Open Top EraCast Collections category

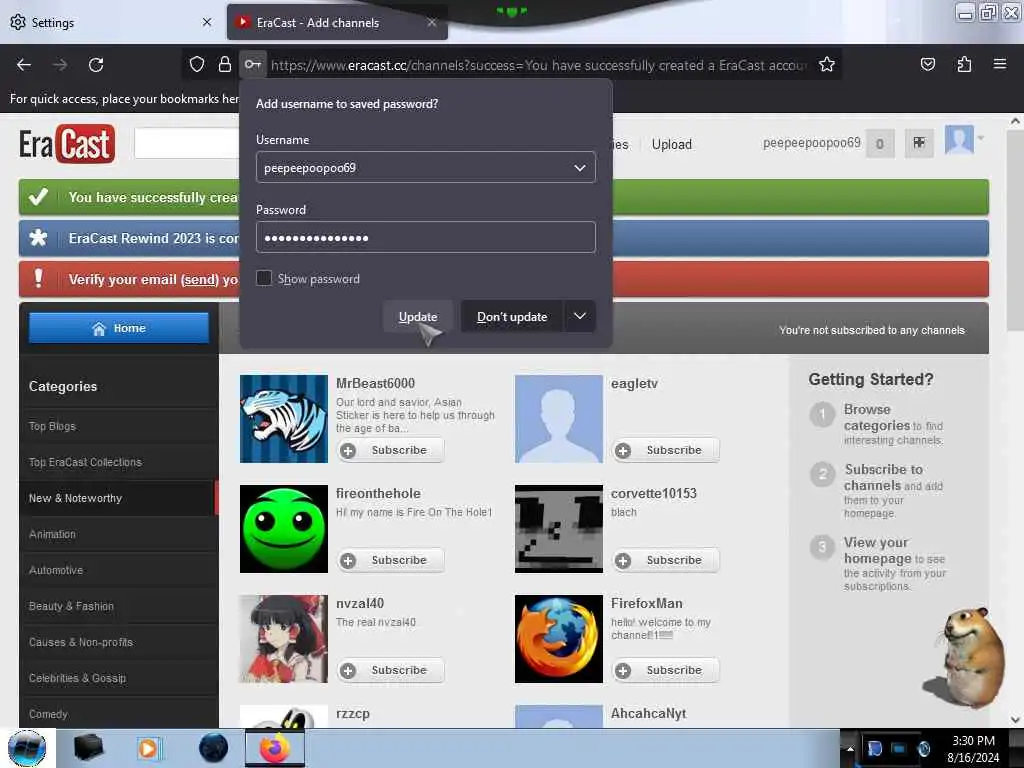click(x=85, y=462)
